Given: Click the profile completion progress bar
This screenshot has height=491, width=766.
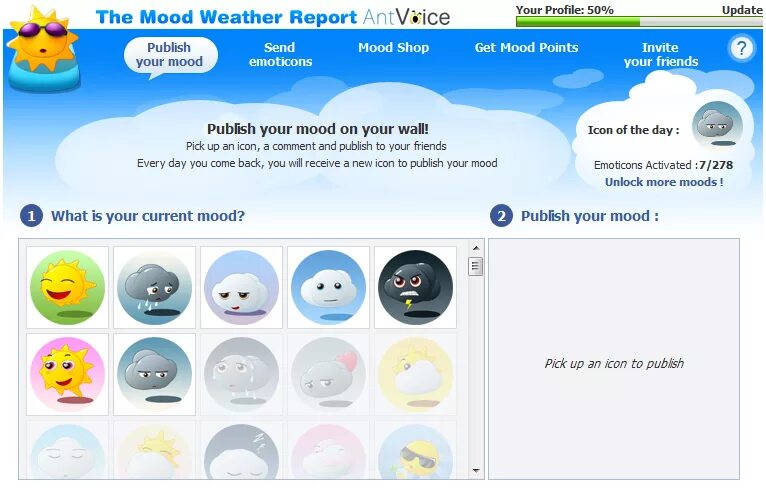Looking at the screenshot, I should pos(639,22).
